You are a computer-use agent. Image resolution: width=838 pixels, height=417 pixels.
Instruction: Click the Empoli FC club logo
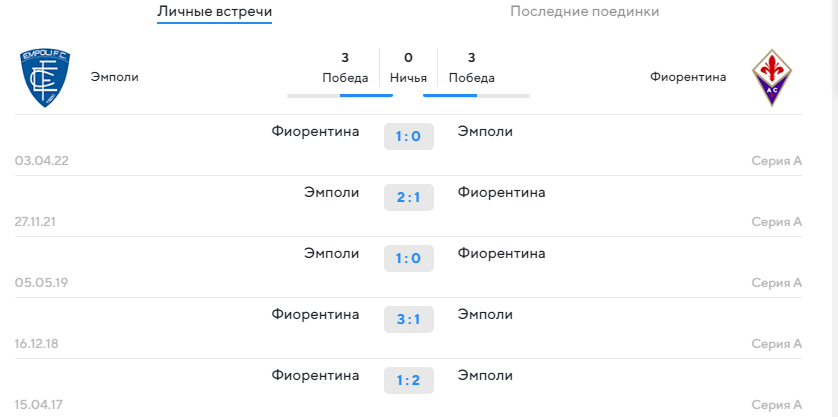(45, 78)
